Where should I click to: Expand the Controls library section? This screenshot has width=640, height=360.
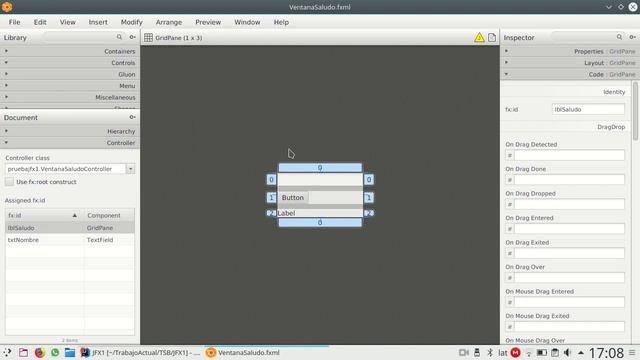click(70, 63)
